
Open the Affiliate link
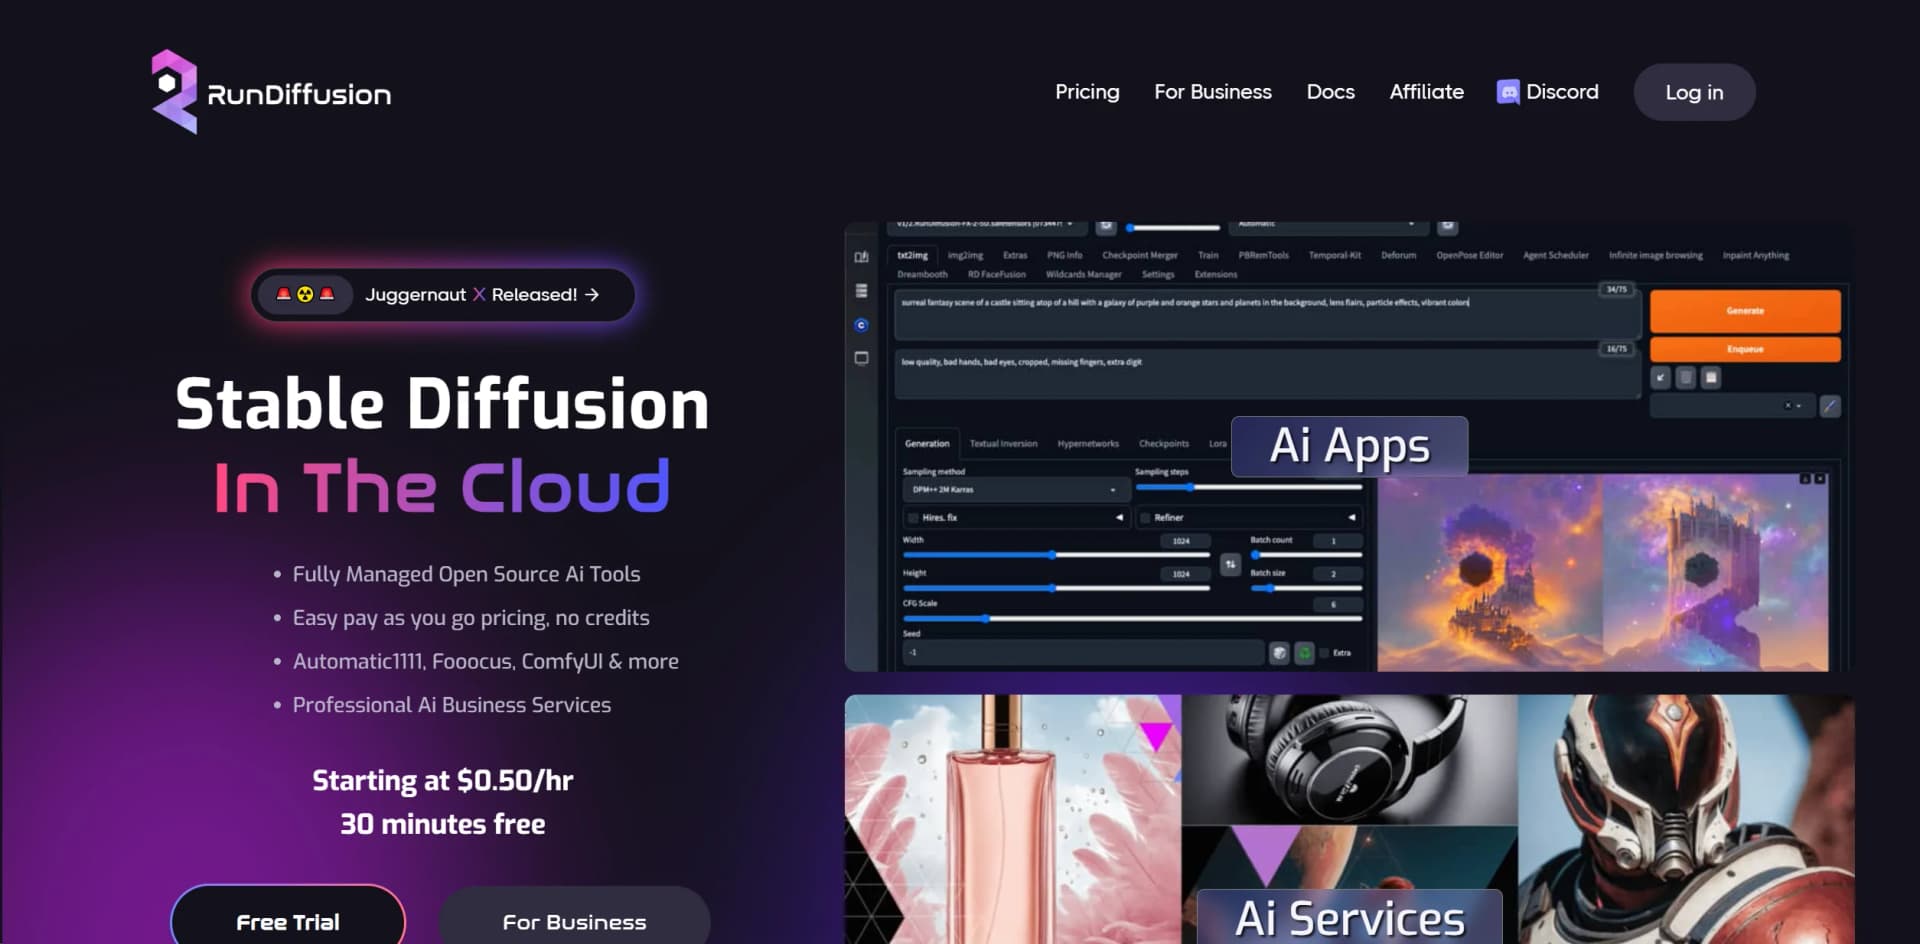(x=1426, y=92)
